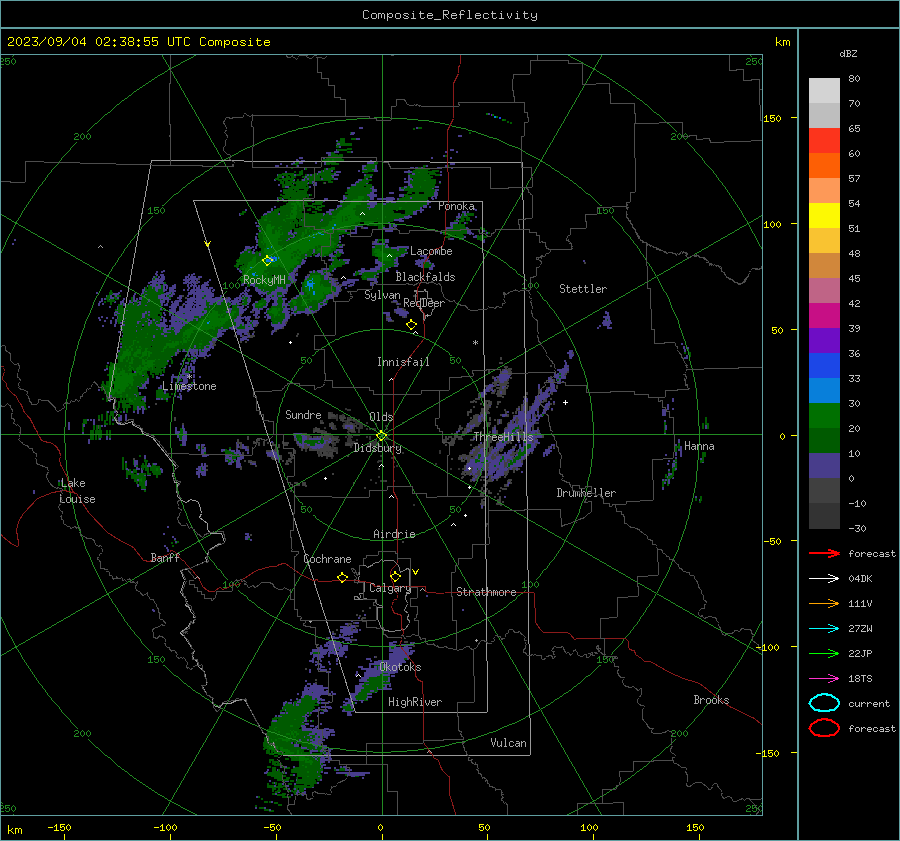The width and height of the screenshot is (900, 841).
Task: Click the Ponoka city label
Action: coord(456,206)
